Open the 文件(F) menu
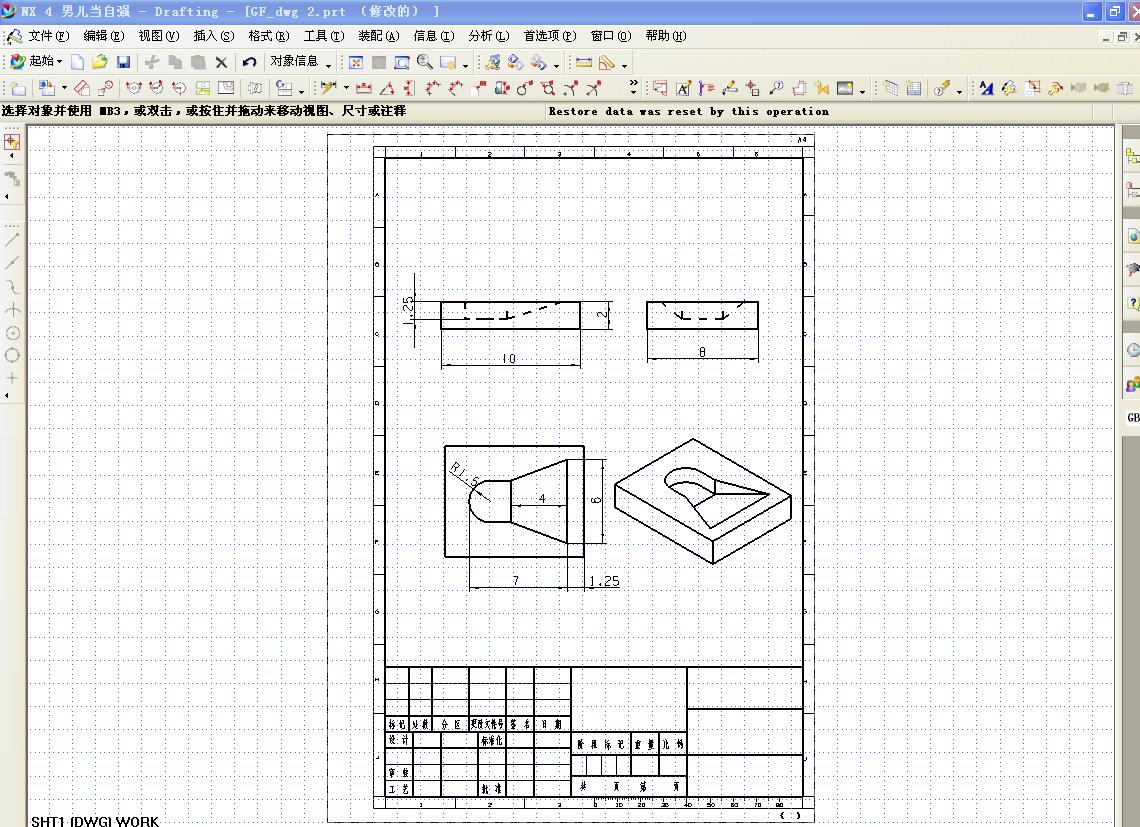 [48, 36]
